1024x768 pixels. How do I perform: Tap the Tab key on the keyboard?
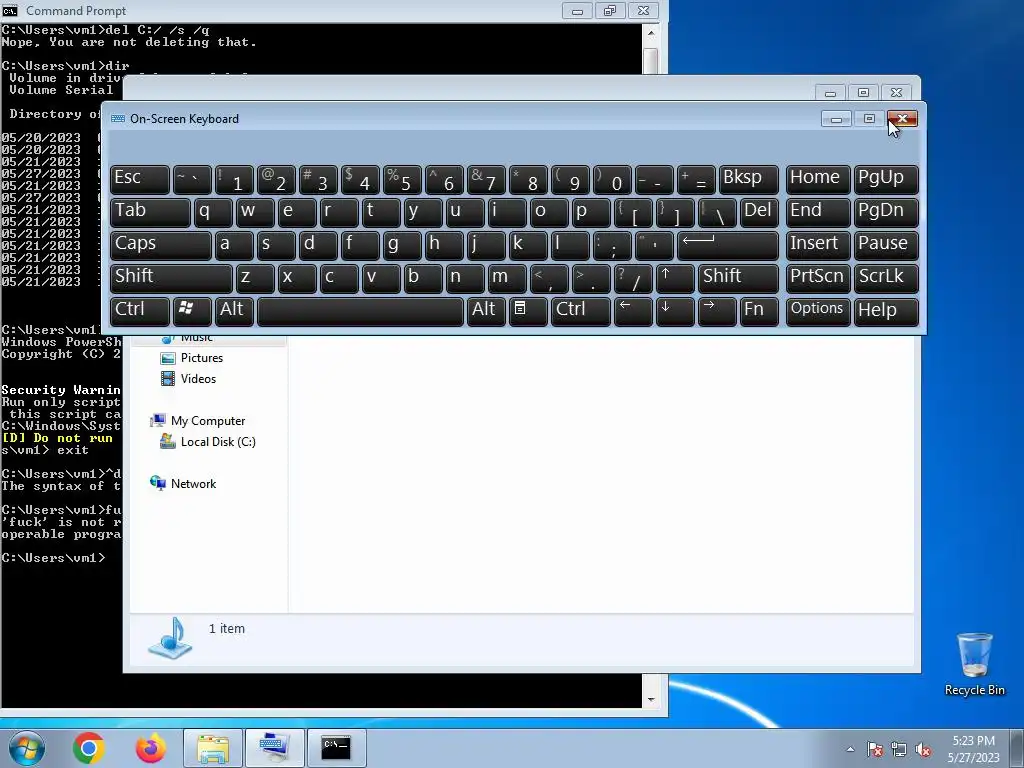pos(150,212)
